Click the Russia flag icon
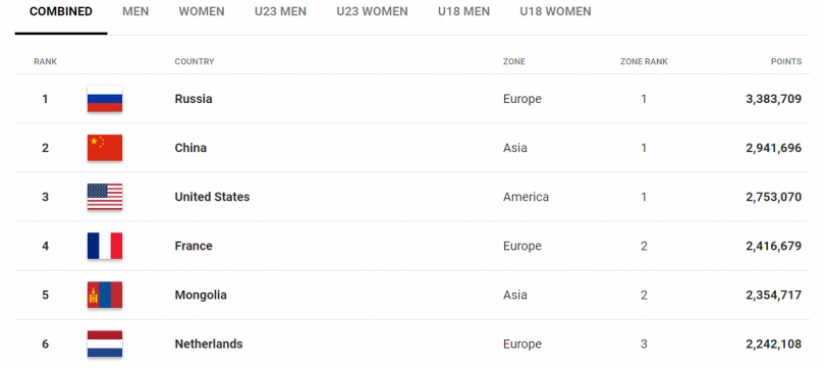 (x=105, y=98)
